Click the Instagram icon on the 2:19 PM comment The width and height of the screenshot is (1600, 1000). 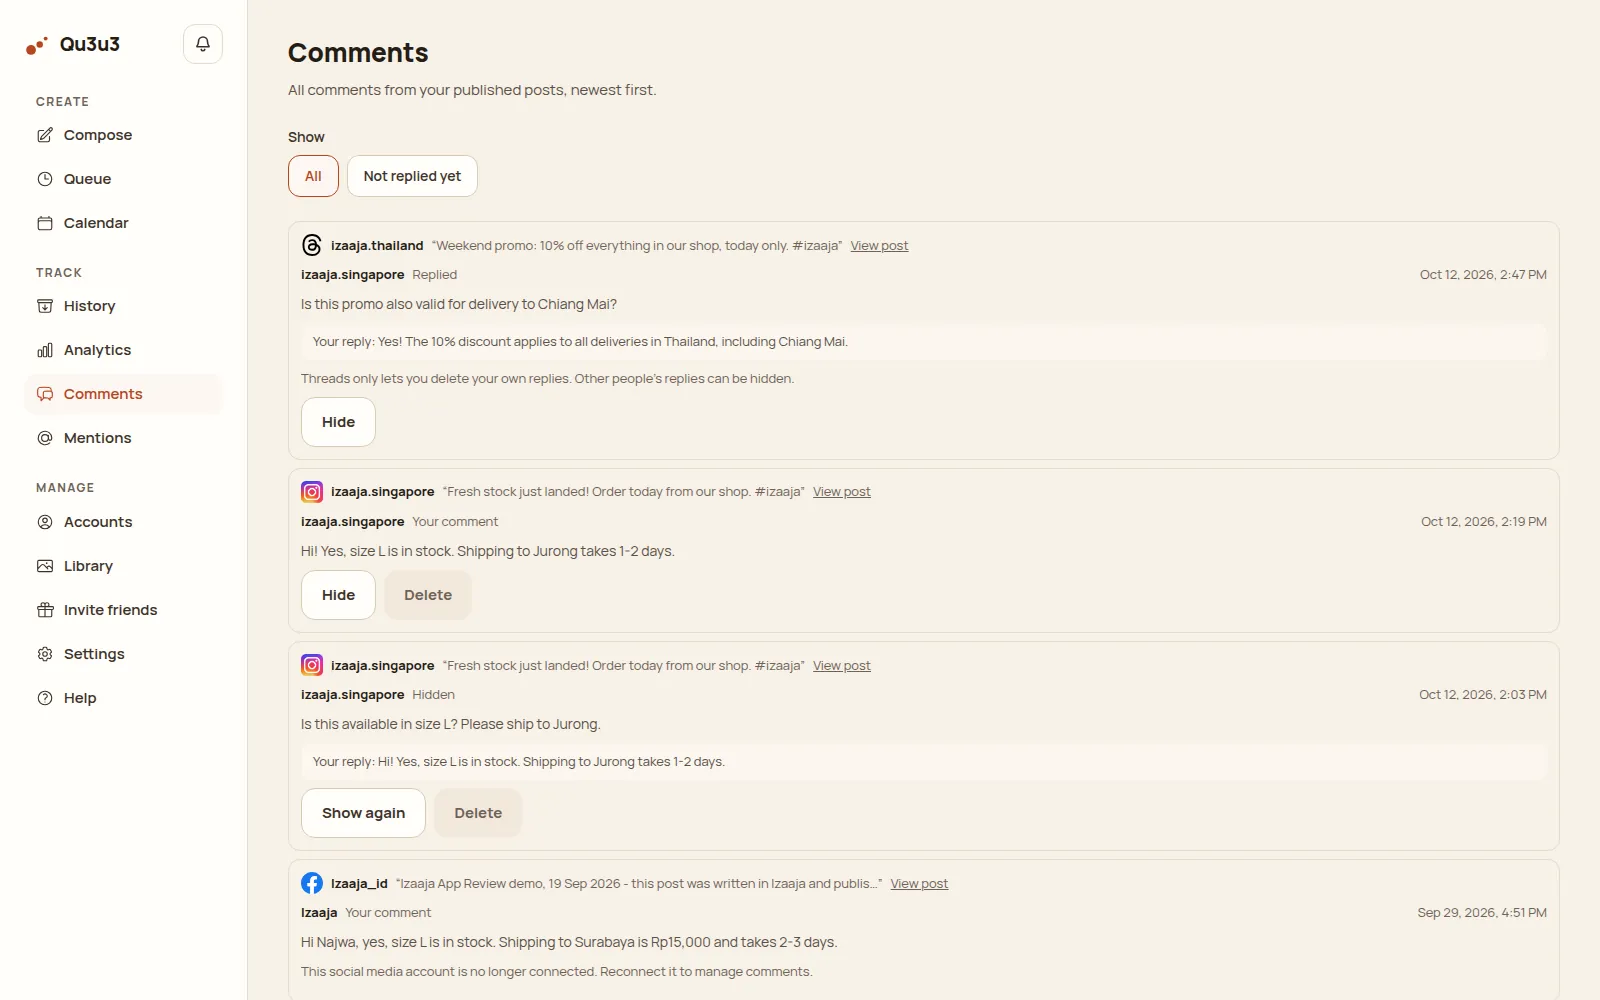(312, 492)
